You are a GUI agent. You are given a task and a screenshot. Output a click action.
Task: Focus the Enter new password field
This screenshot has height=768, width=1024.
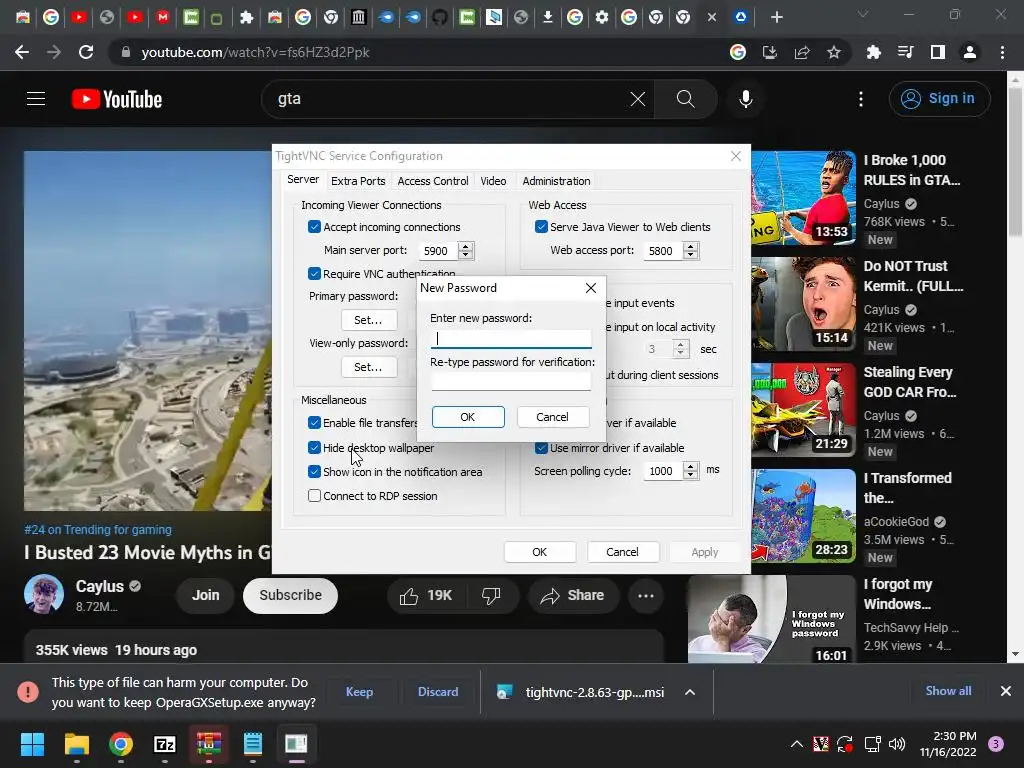pyautogui.click(x=511, y=338)
